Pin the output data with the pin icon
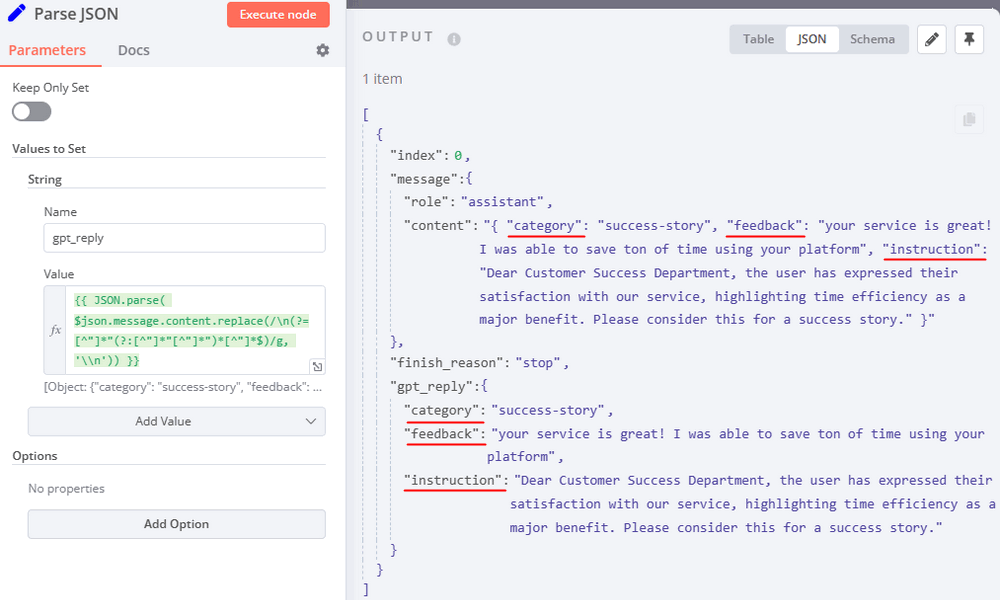1000x600 pixels. point(969,39)
